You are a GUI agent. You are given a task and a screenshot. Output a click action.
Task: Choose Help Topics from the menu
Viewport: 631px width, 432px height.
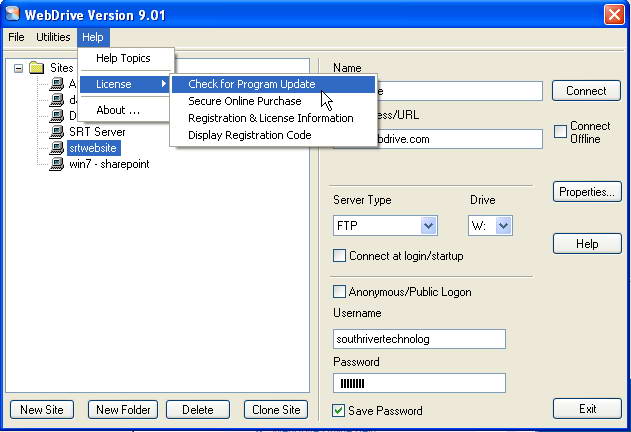click(x=126, y=58)
